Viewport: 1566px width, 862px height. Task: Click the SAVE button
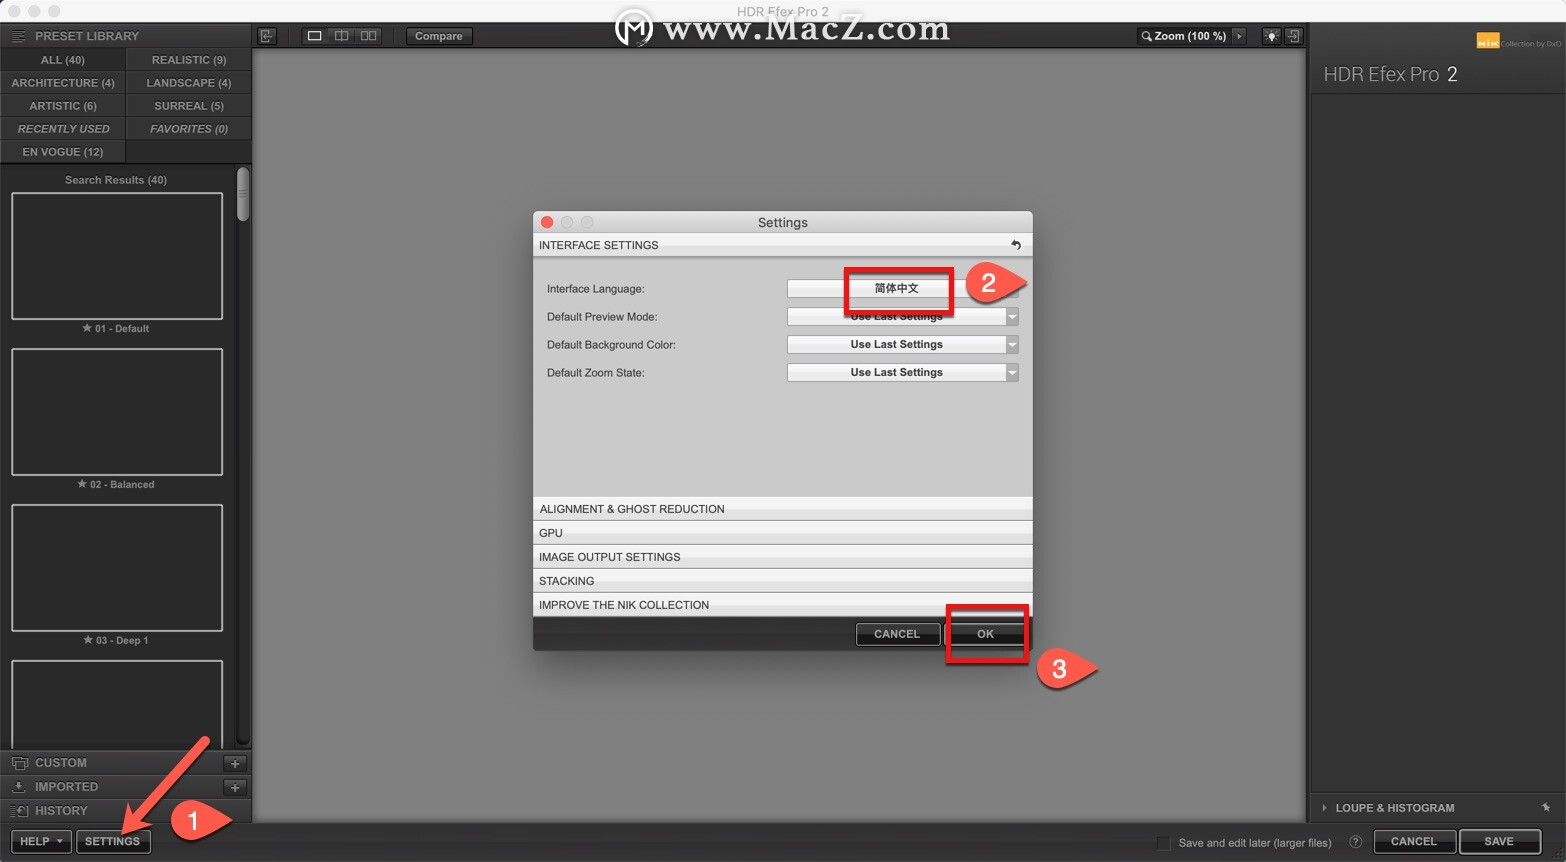[x=1499, y=841]
